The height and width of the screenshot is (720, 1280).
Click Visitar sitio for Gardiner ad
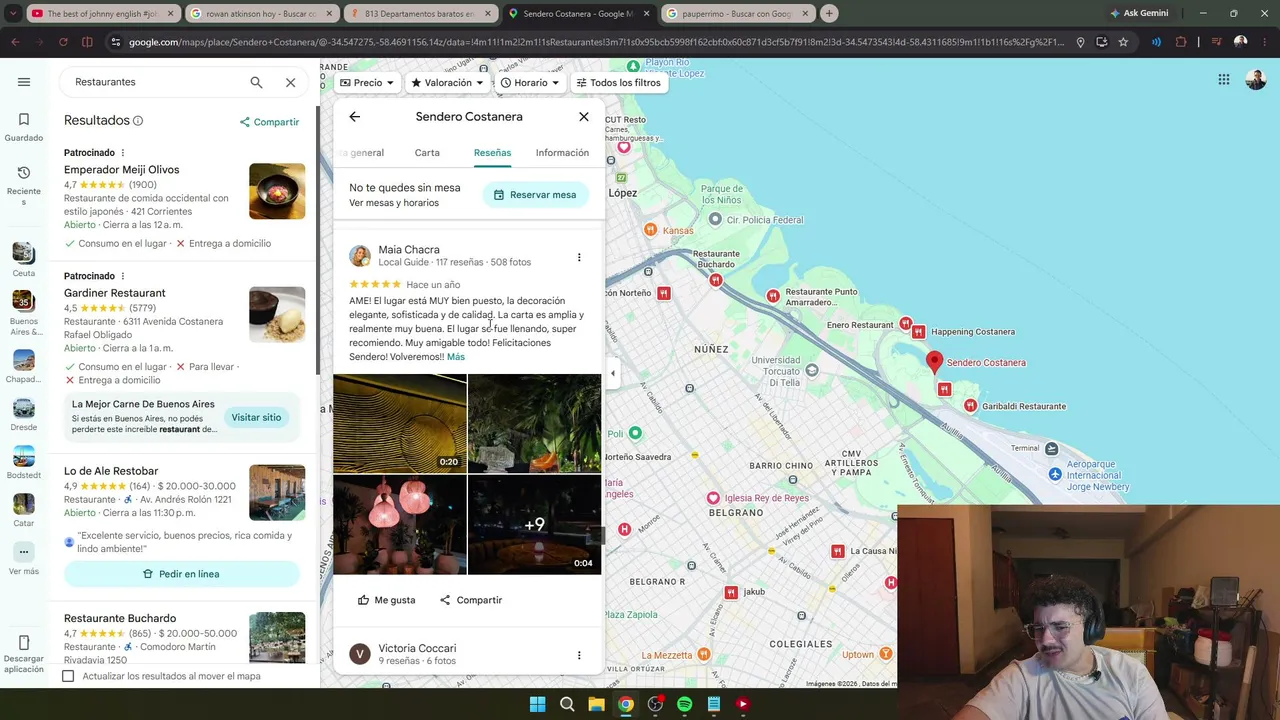tap(256, 417)
